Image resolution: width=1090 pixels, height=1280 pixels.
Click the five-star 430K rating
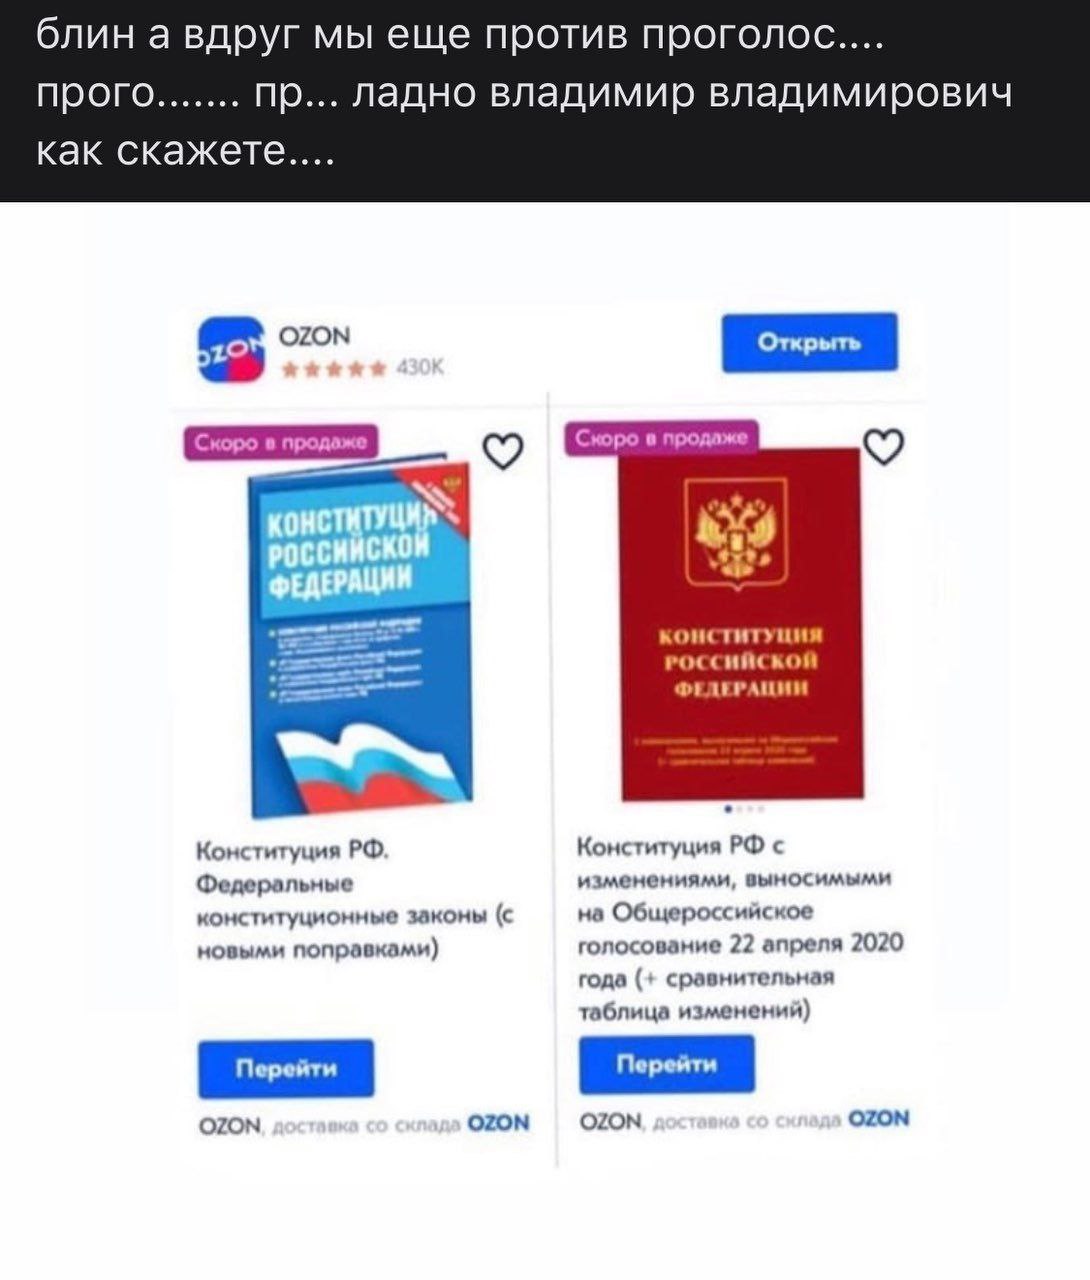coord(364,369)
